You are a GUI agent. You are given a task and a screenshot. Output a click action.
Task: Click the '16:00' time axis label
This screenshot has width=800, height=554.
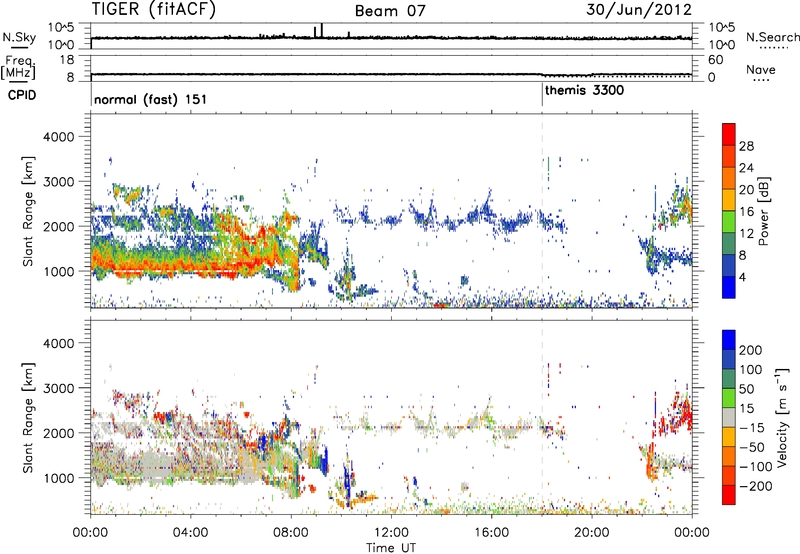pos(491,533)
